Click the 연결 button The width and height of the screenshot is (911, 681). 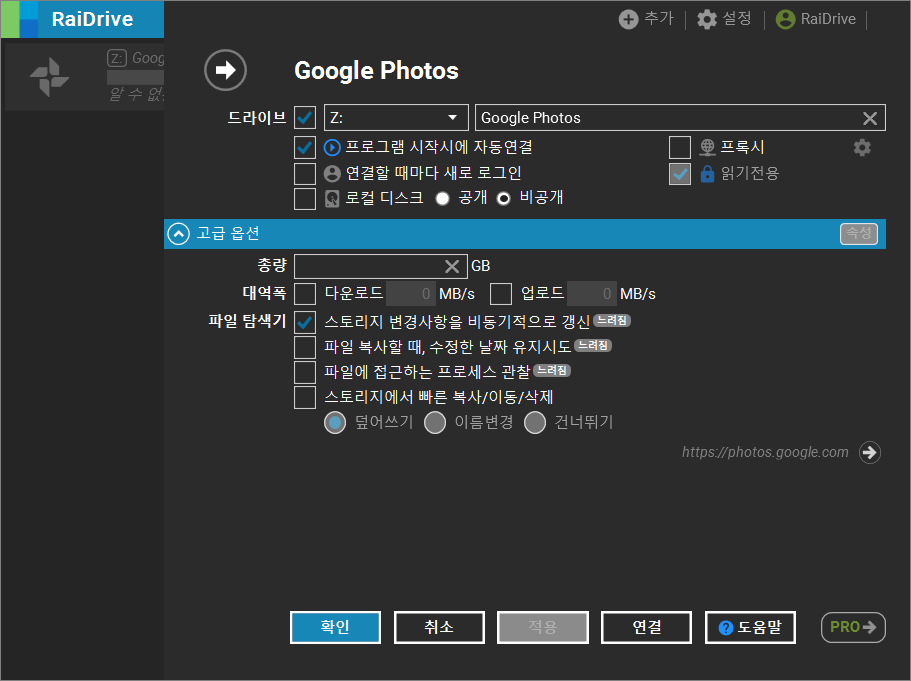pos(647,628)
